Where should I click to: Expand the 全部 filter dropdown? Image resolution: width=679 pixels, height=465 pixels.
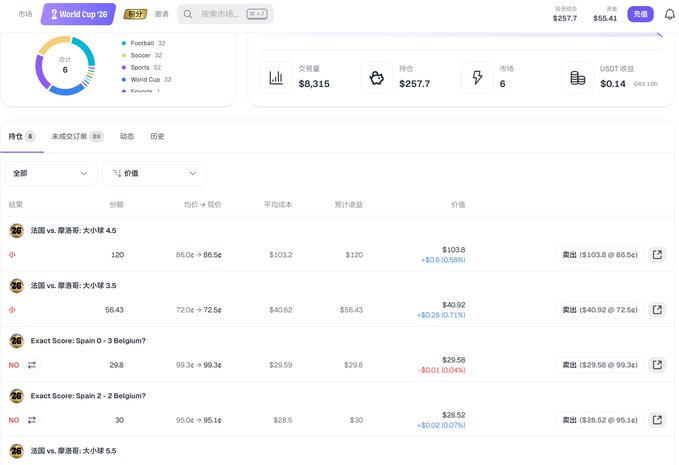click(51, 173)
